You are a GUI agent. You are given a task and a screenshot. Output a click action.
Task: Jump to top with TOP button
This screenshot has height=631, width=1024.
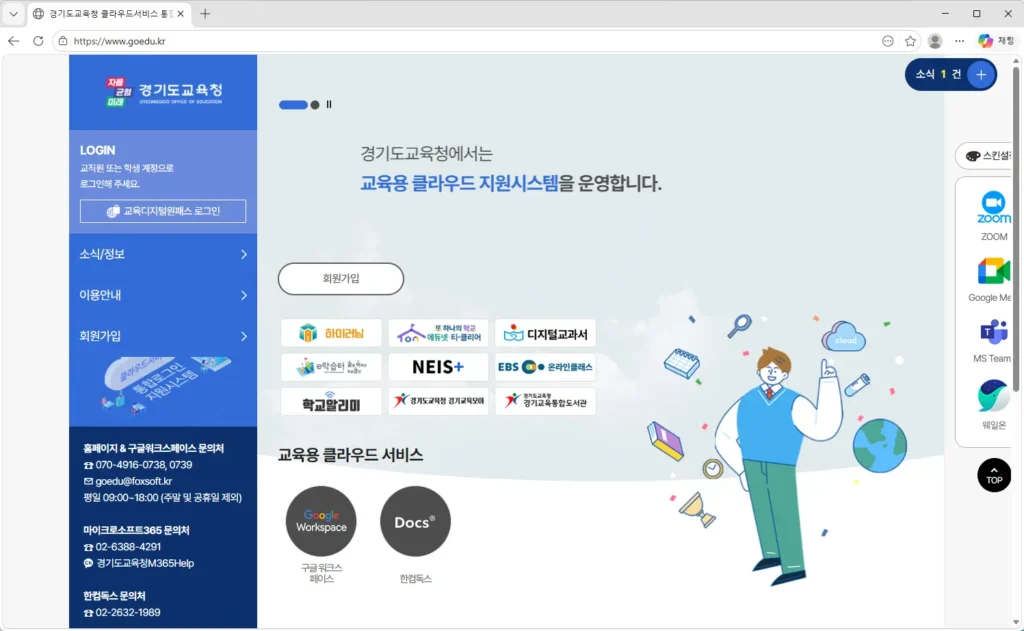pos(994,475)
